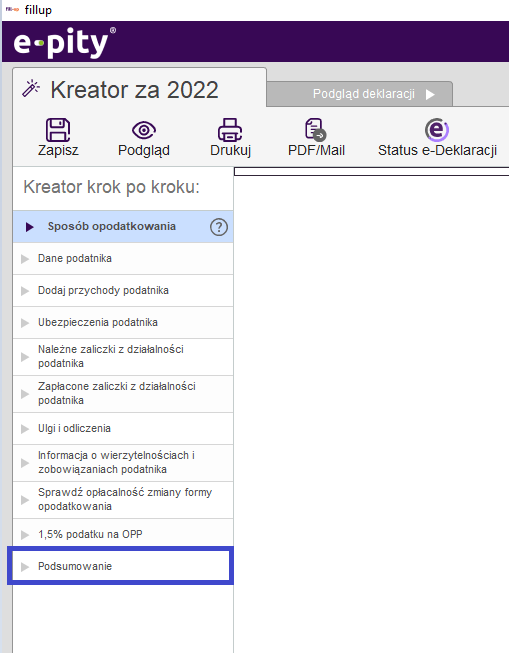This screenshot has width=509, height=653.
Task: Click the Zapisz floppy disk icon
Action: tap(58, 130)
